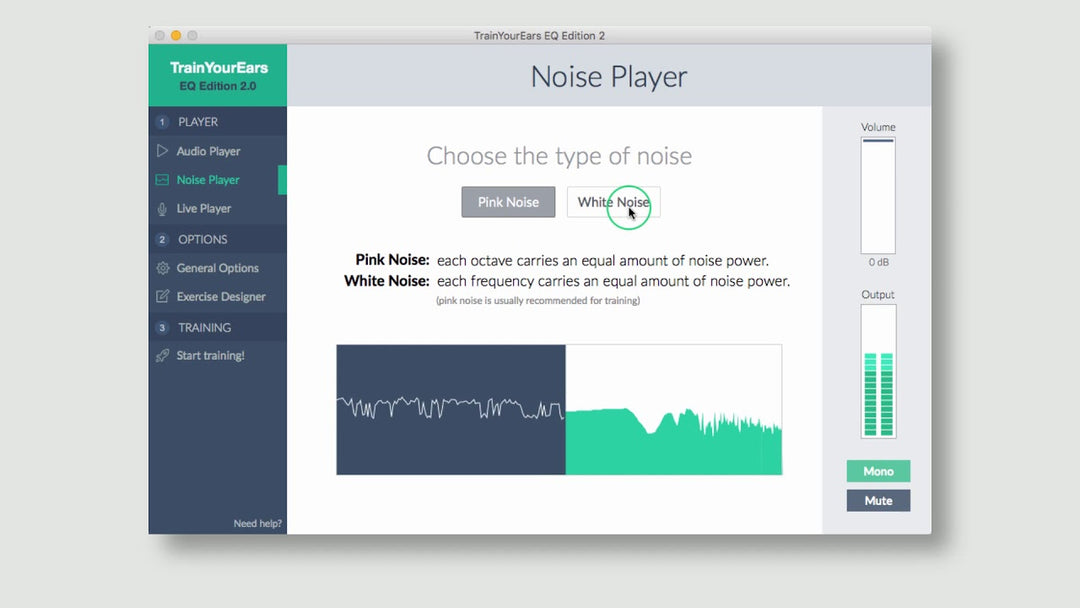This screenshot has width=1080, height=608.
Task: Click the Noise Player page title
Action: pyautogui.click(x=609, y=76)
